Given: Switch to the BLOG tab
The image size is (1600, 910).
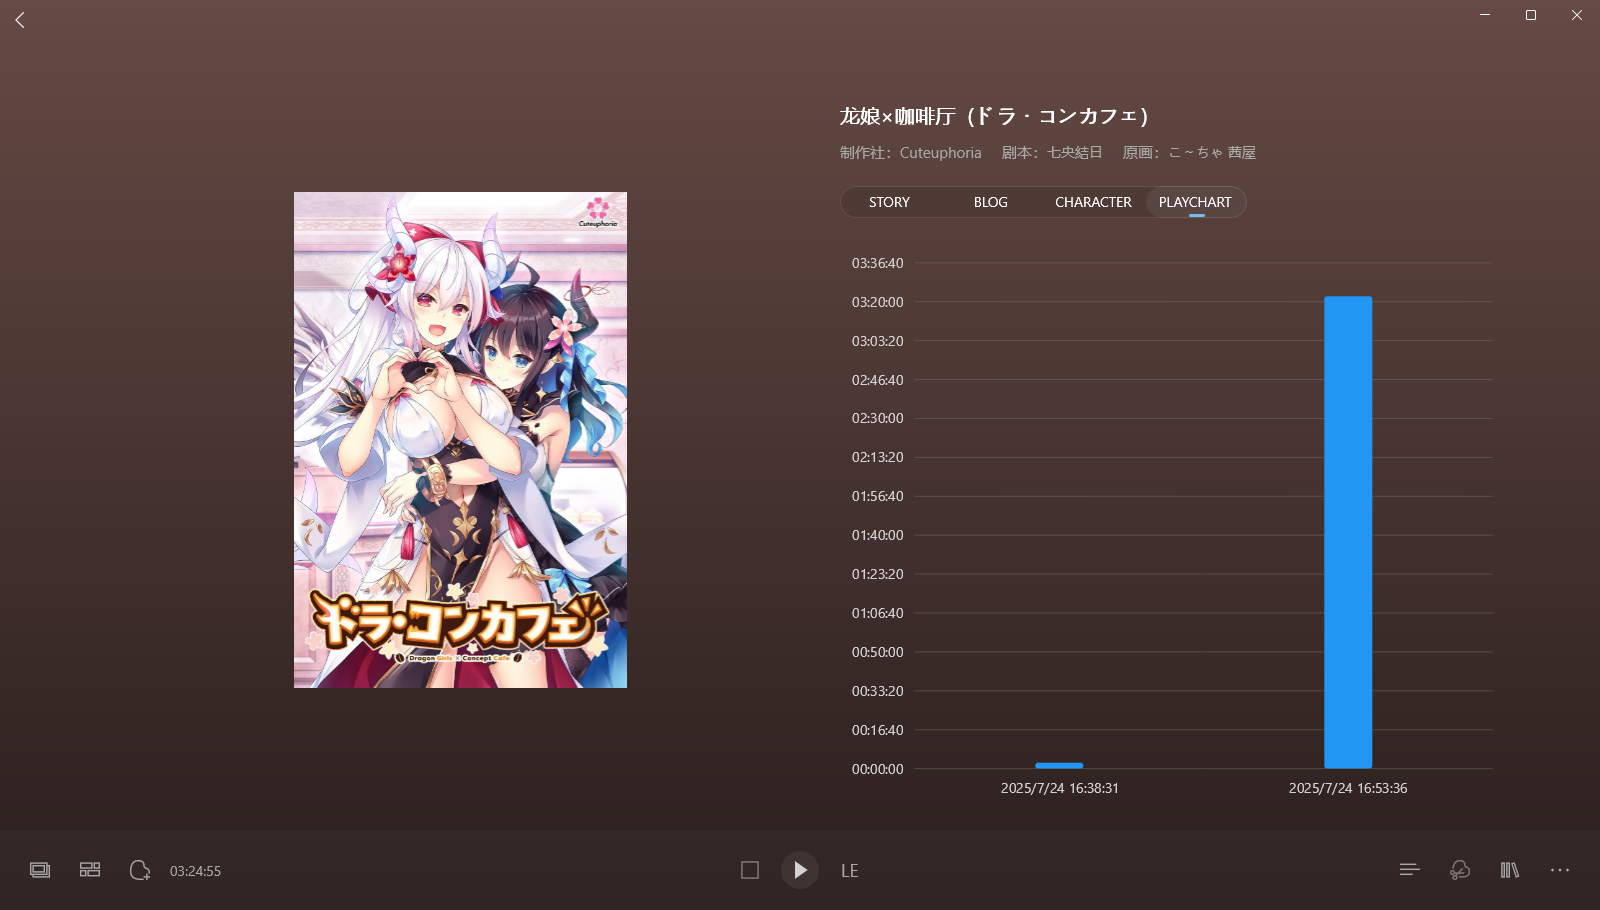Looking at the screenshot, I should click(990, 202).
